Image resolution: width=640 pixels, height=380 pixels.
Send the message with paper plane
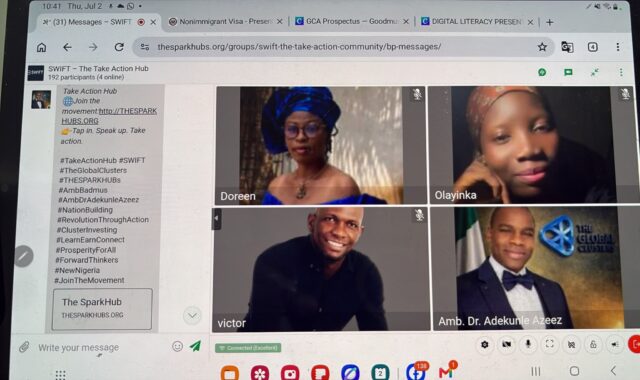click(196, 346)
